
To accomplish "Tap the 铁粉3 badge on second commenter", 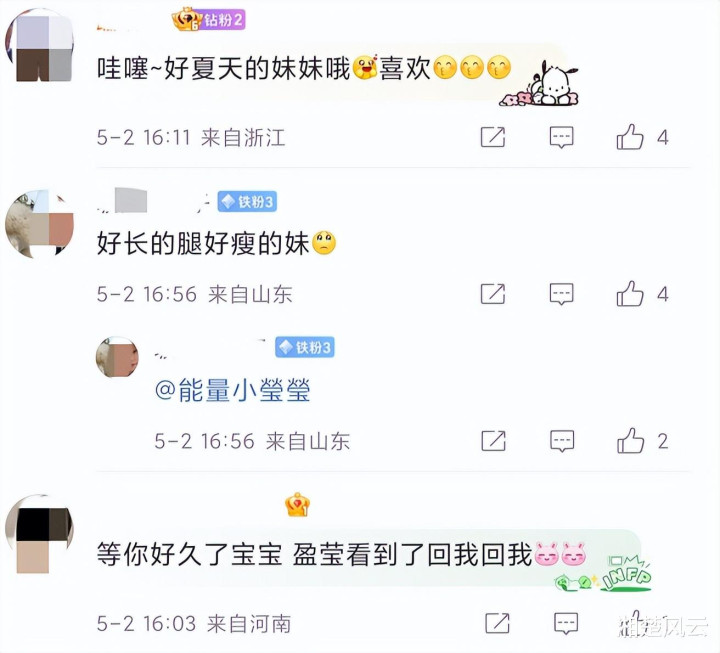I will (x=247, y=201).
